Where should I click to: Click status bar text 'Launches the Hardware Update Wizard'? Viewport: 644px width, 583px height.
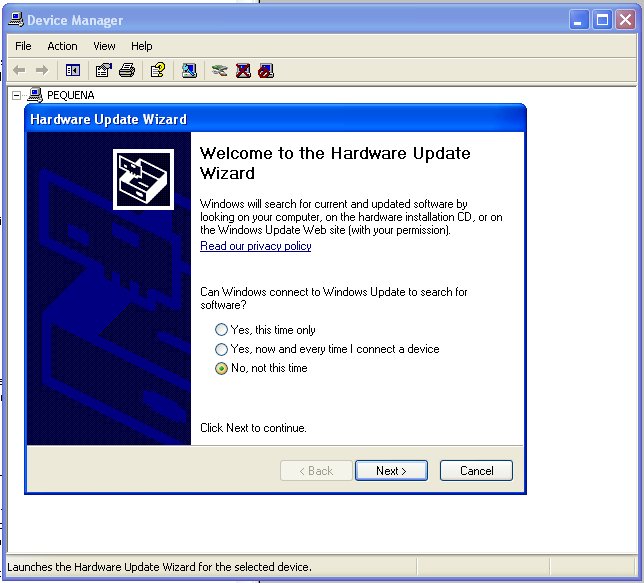pyautogui.click(x=159, y=567)
